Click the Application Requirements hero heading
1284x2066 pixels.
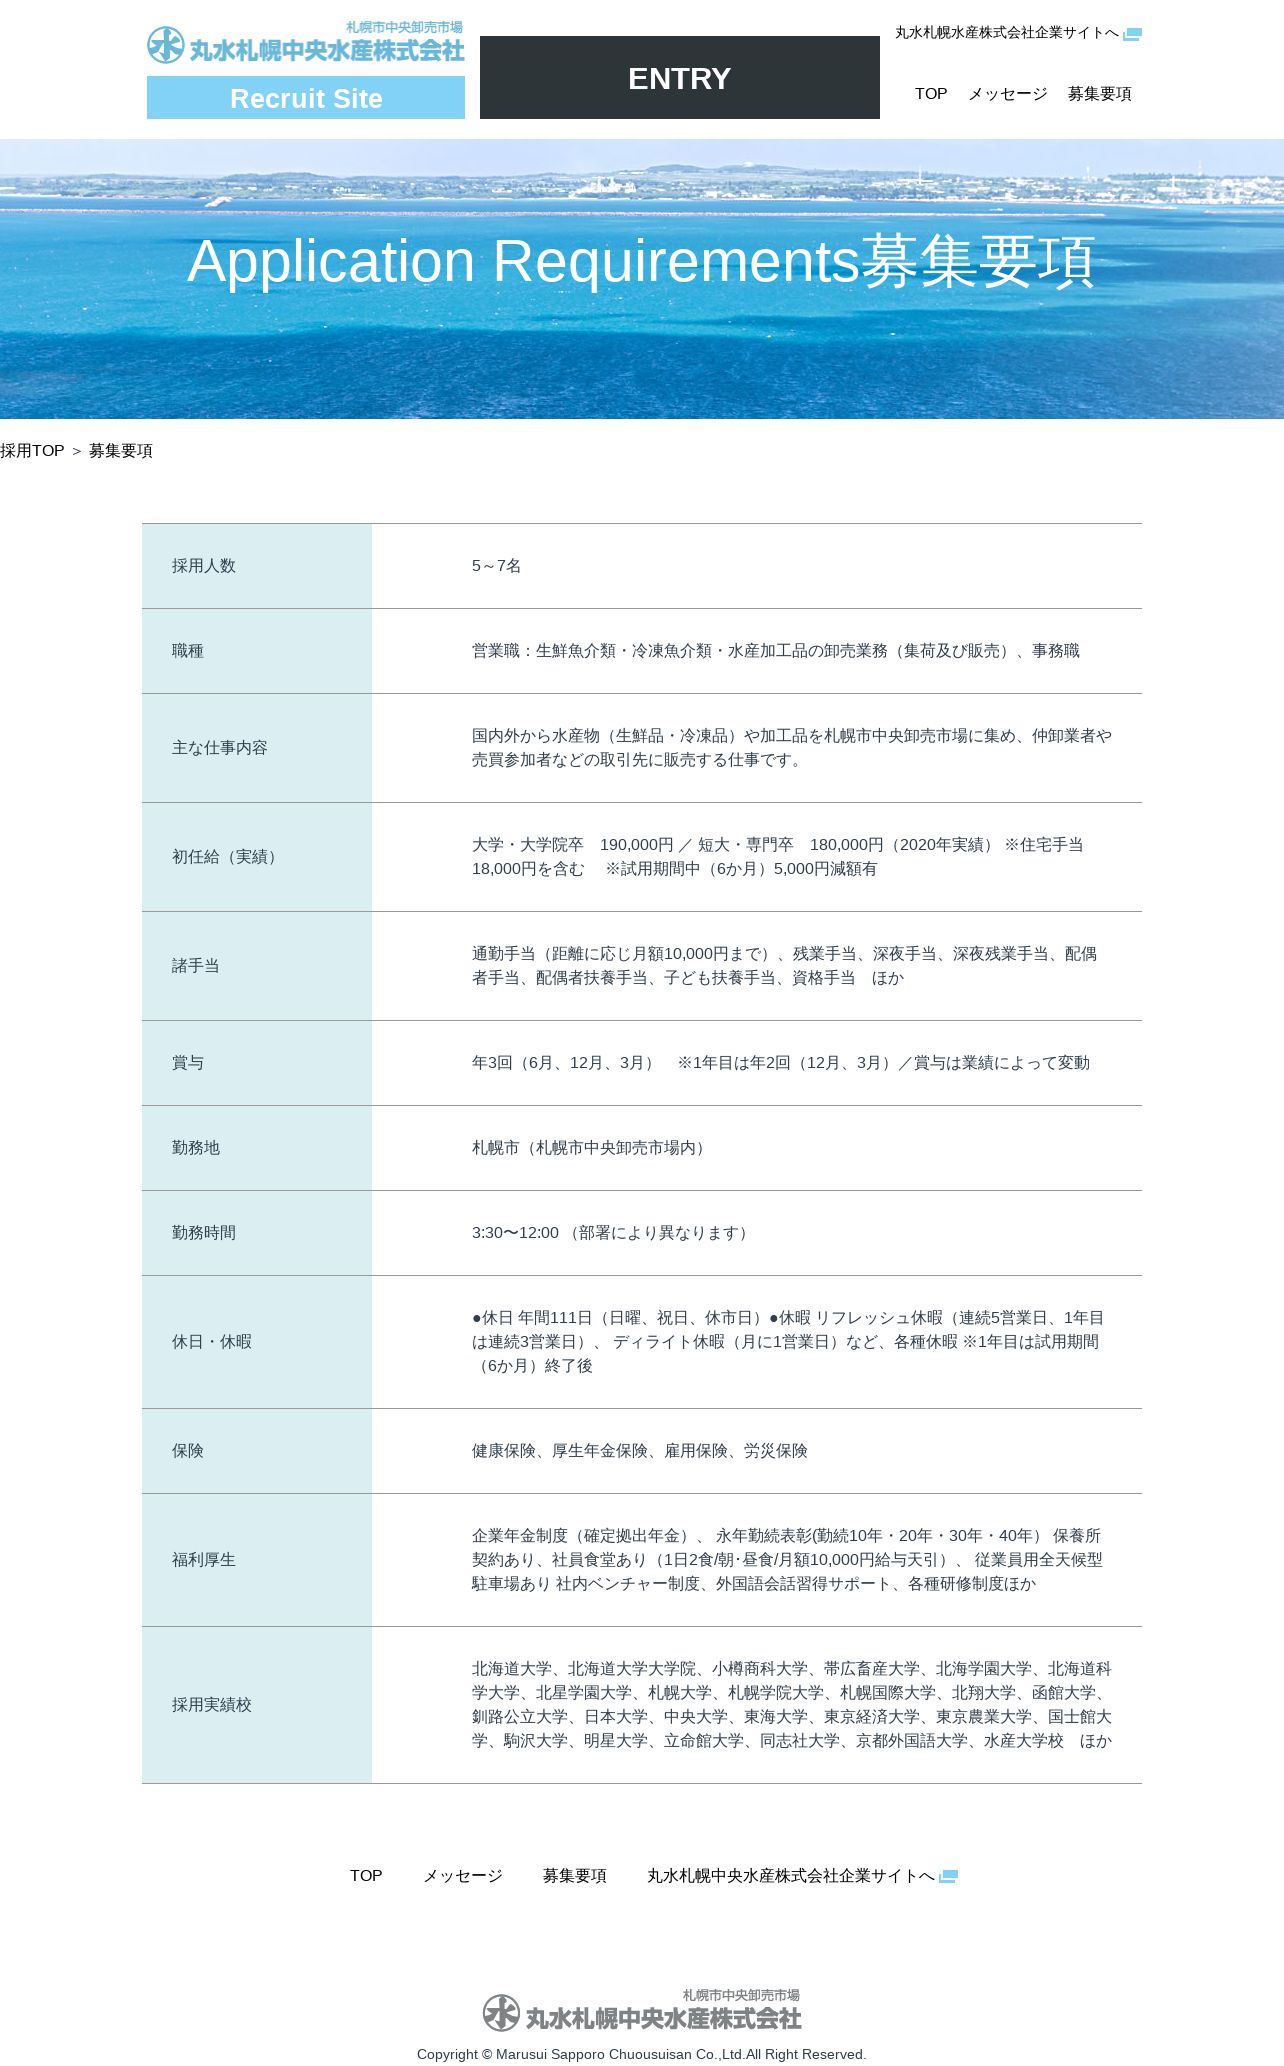[x=642, y=262]
